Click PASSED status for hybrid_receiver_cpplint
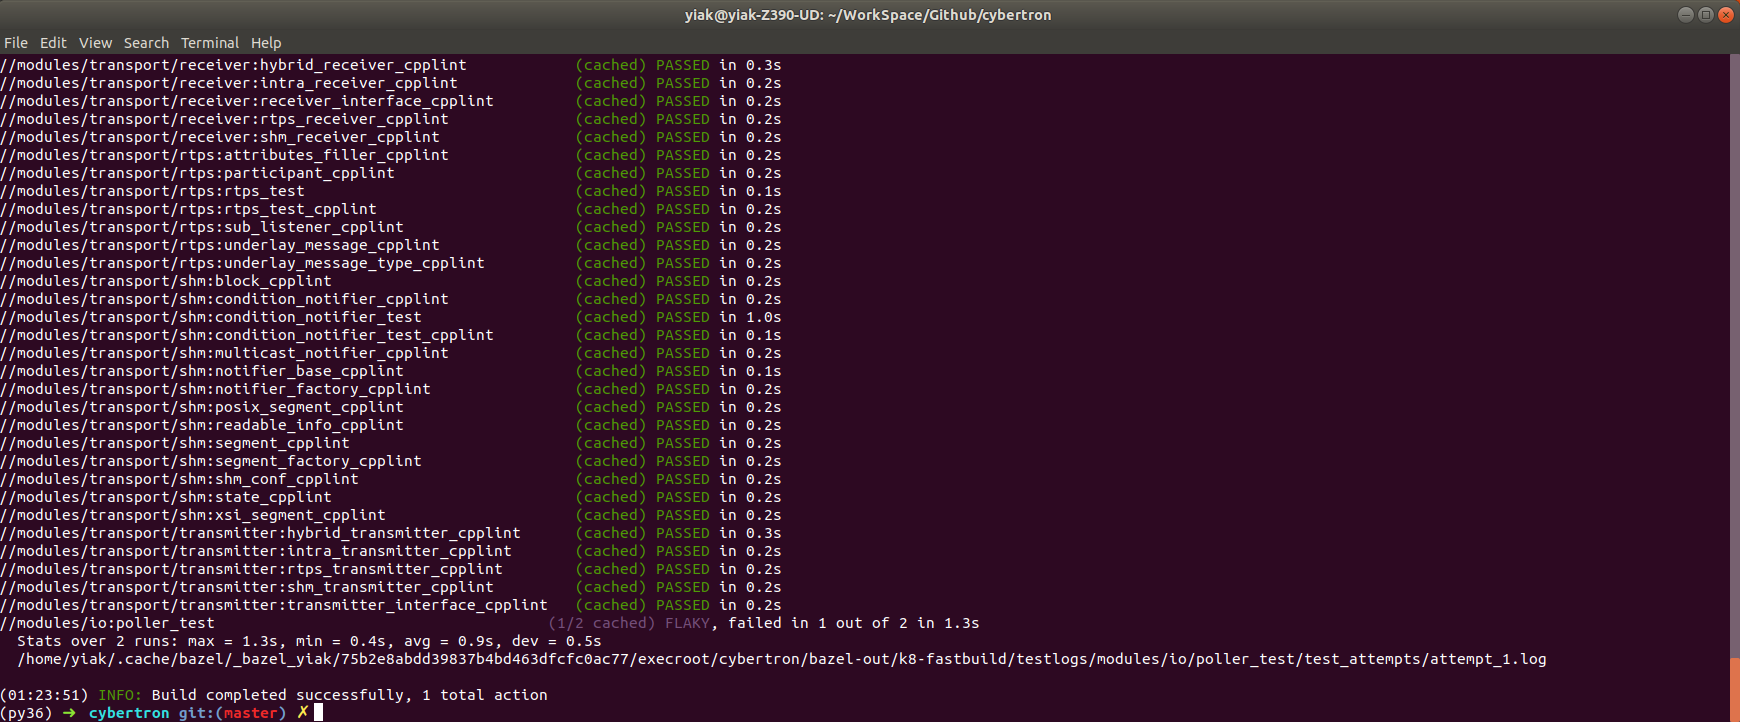The width and height of the screenshot is (1740, 722). [683, 65]
